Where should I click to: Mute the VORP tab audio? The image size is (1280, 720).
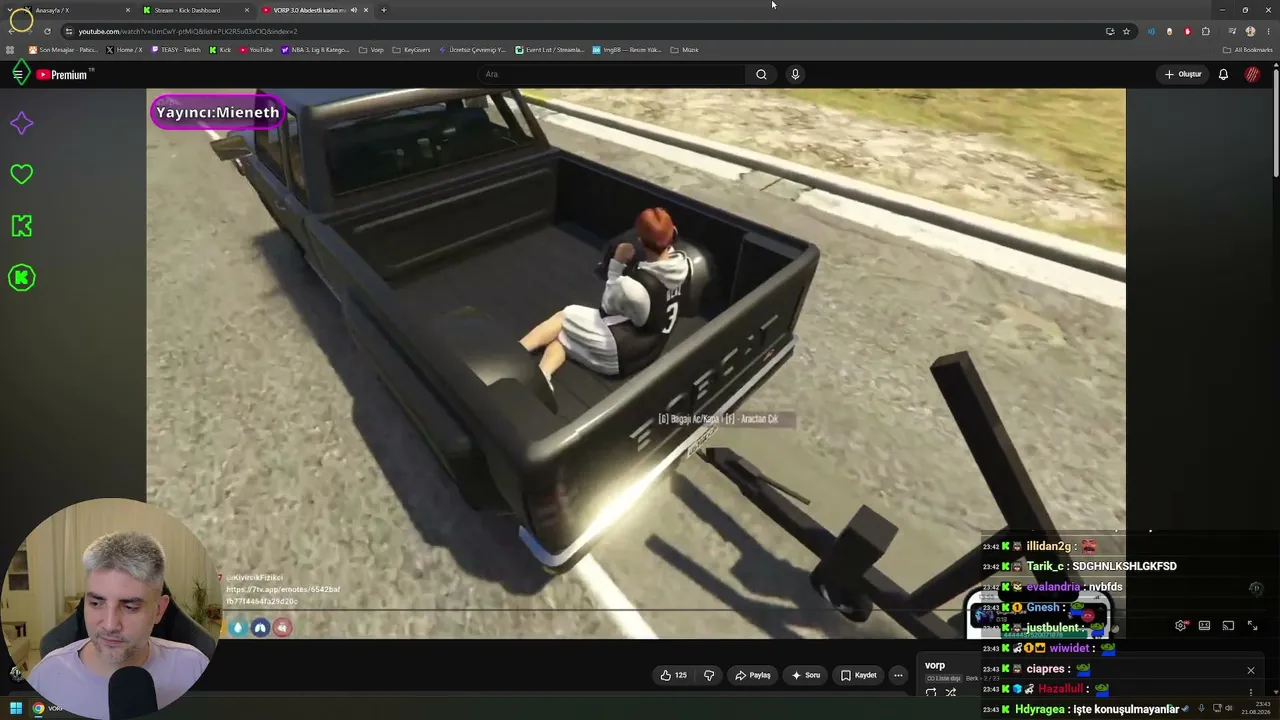click(x=353, y=10)
